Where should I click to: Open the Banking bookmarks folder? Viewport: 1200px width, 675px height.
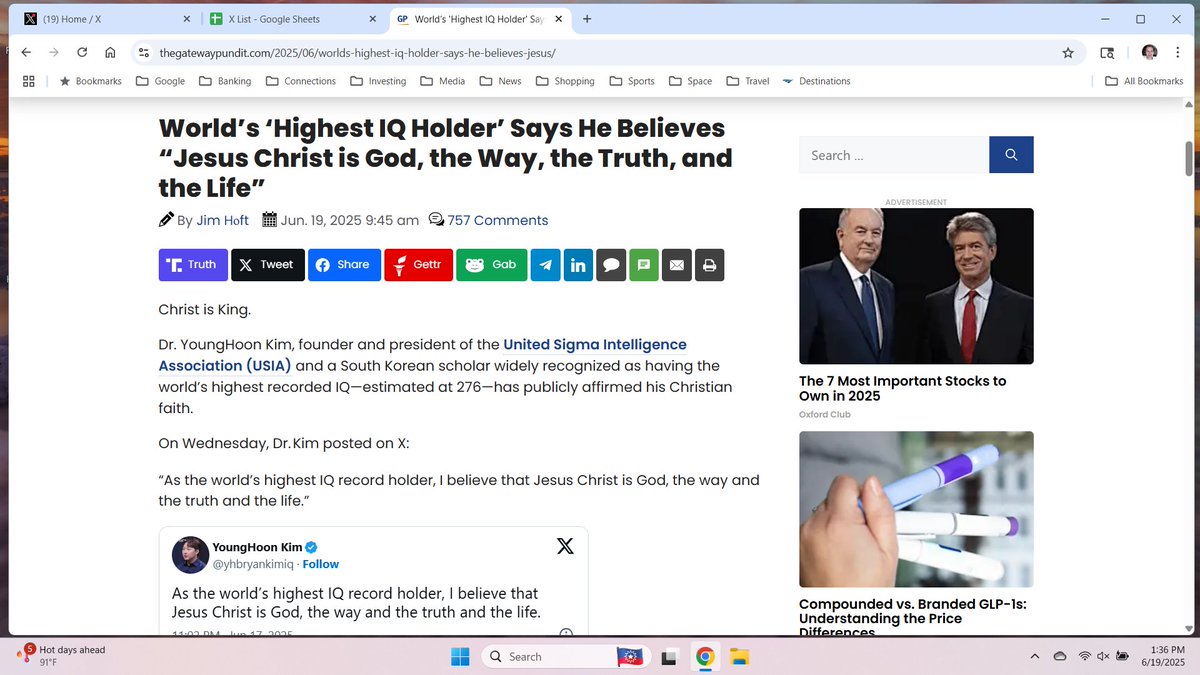coord(225,81)
